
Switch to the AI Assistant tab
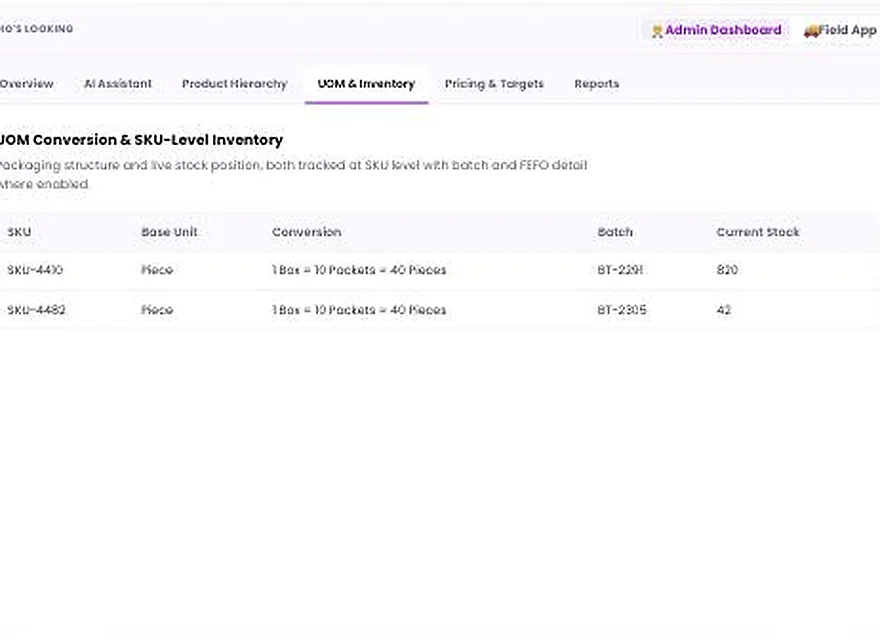(x=118, y=84)
